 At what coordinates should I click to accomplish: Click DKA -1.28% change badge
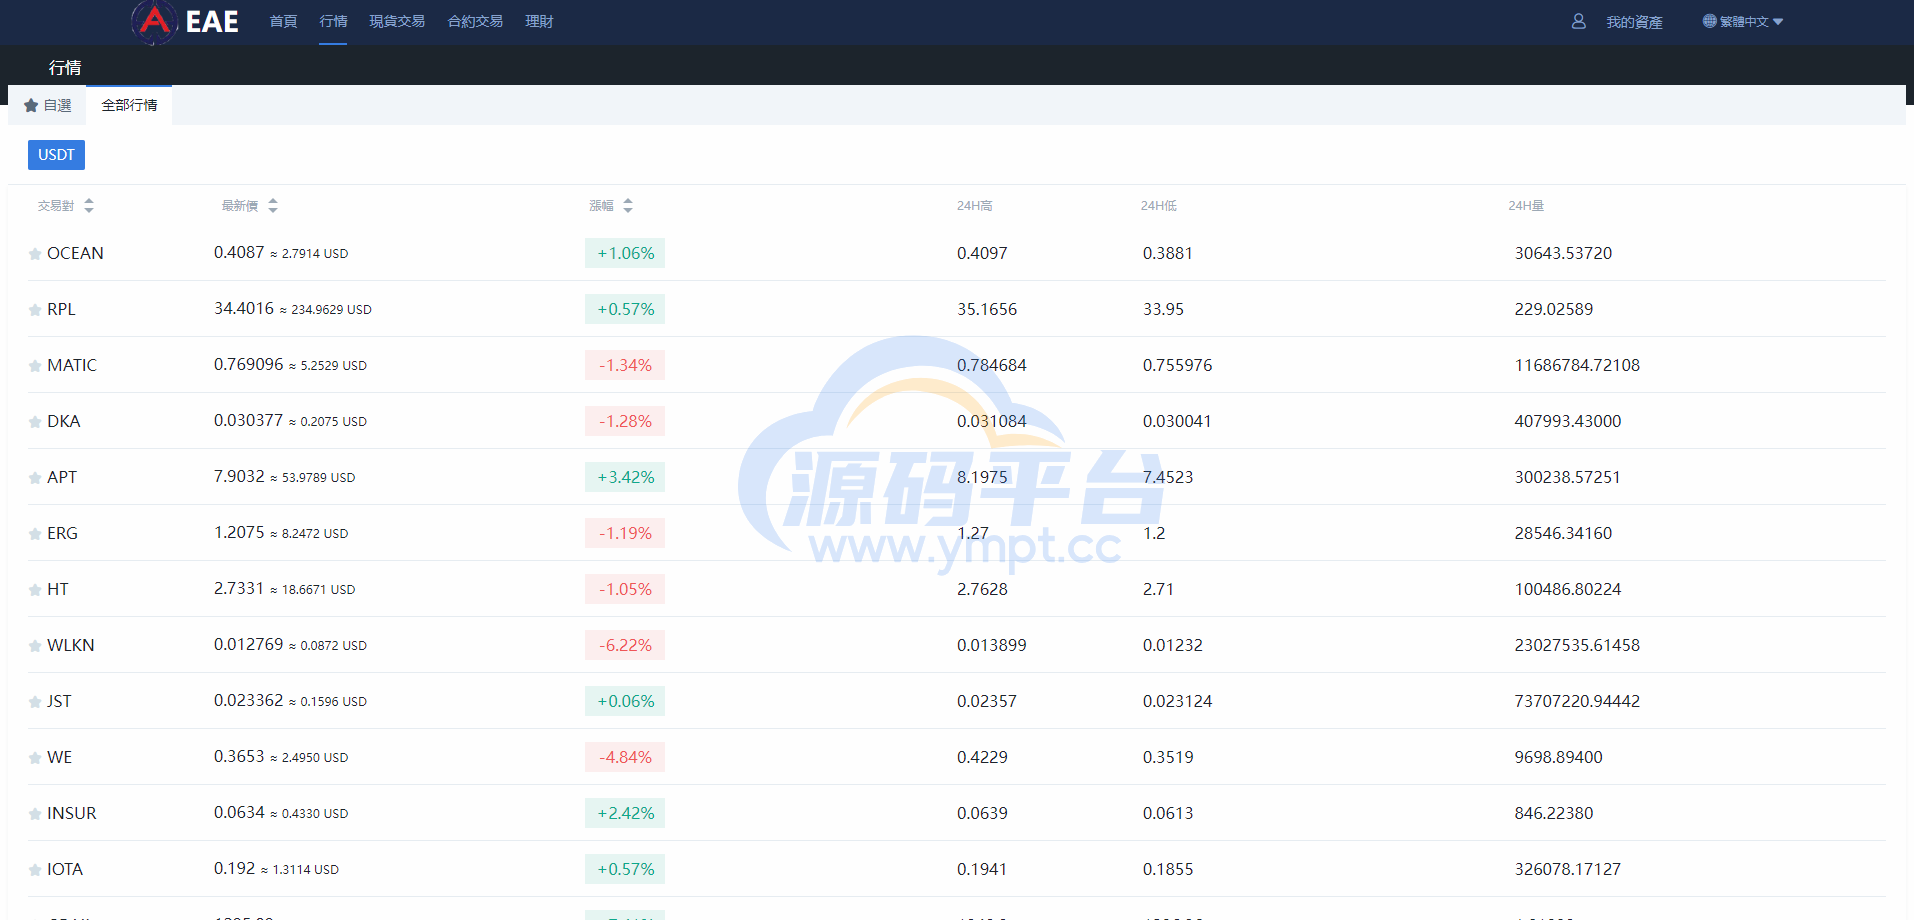tap(625, 421)
